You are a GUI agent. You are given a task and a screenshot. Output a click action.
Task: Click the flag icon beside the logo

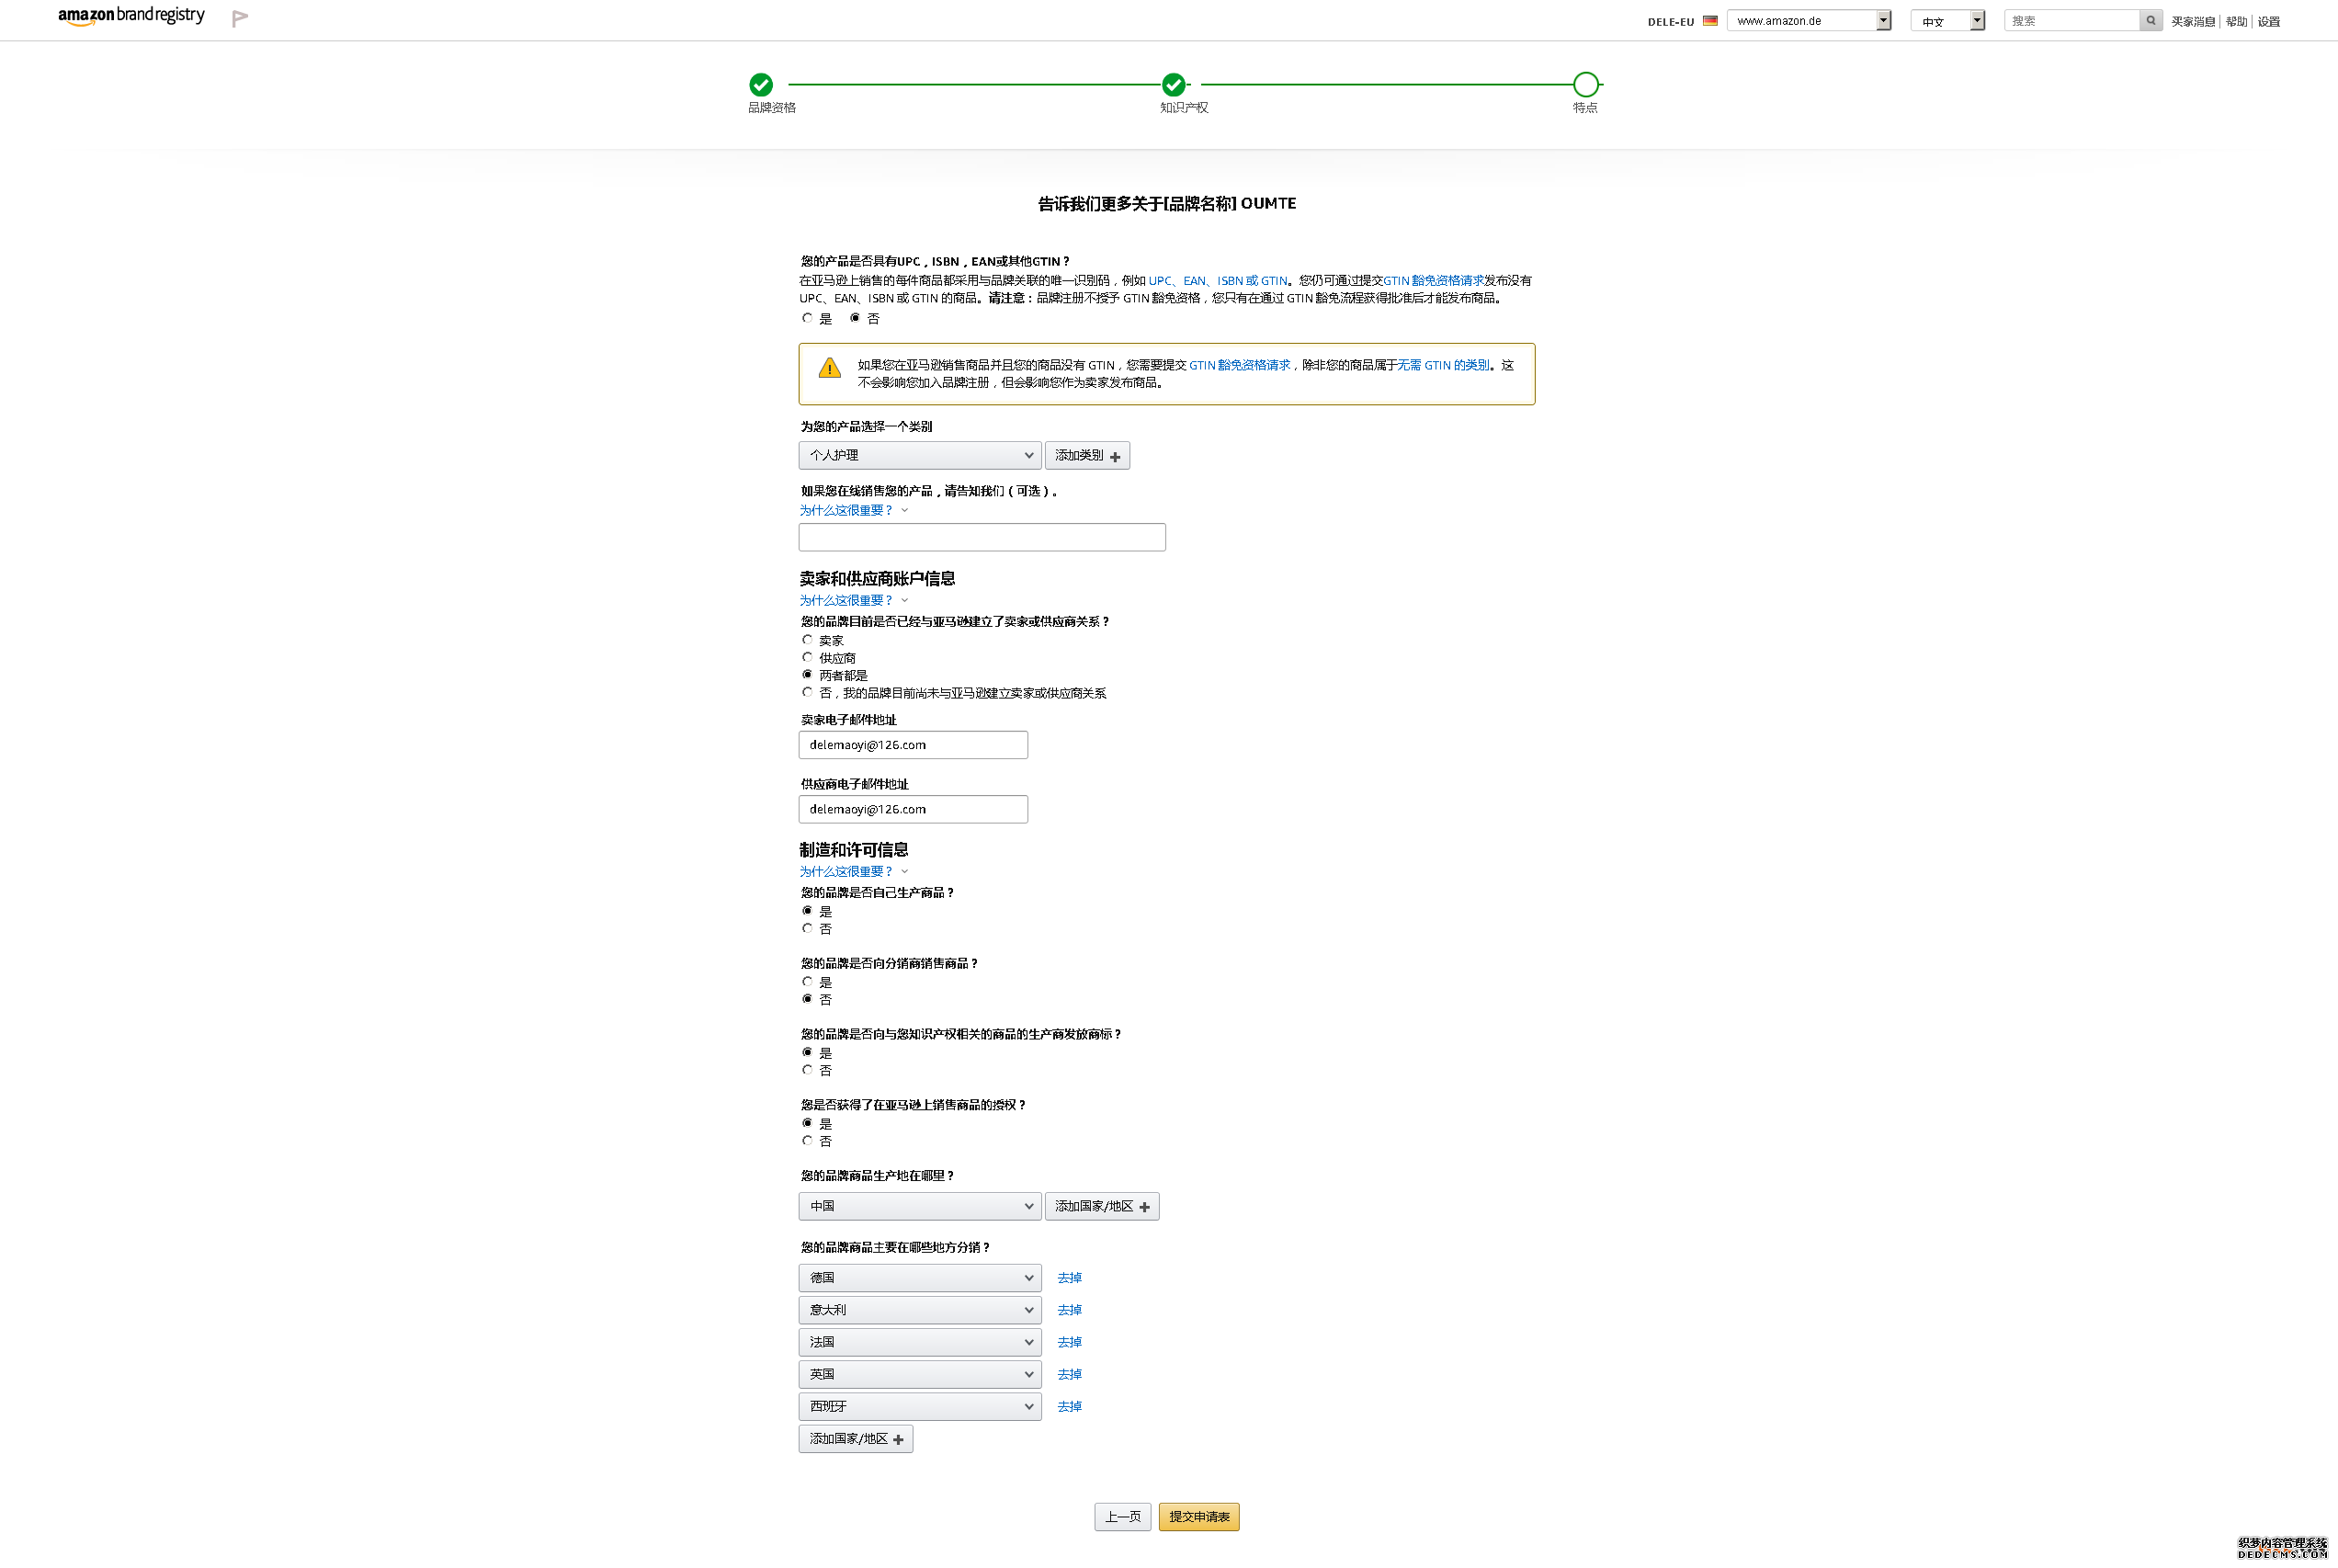click(x=239, y=19)
